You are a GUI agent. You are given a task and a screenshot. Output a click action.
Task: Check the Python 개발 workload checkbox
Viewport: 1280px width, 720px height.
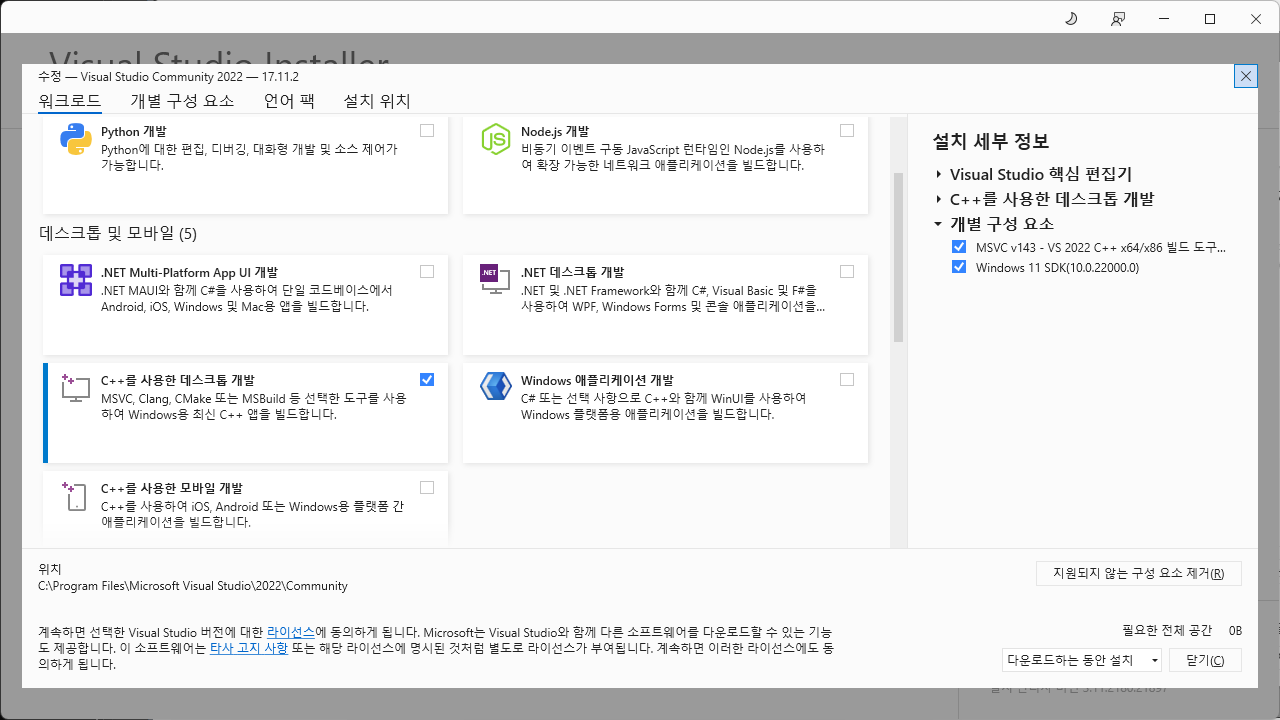[427, 131]
